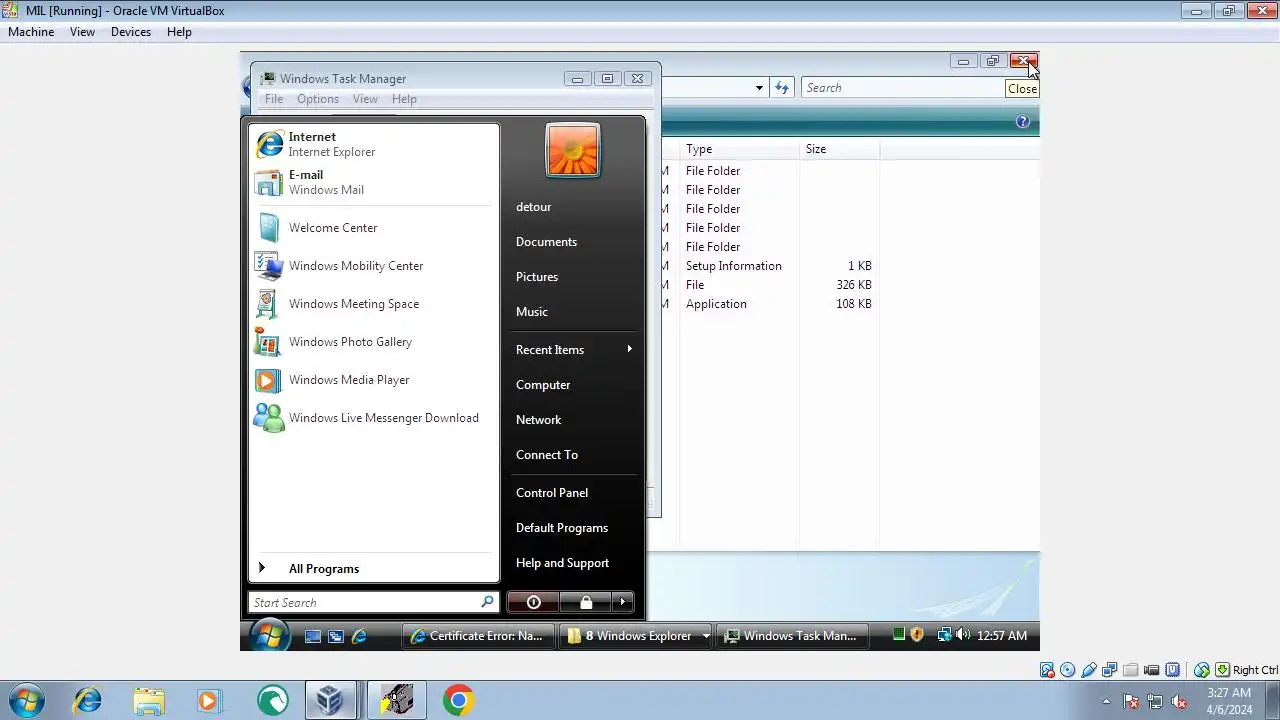This screenshot has width=1280, height=720.
Task: Open the VirtualBox Devices menu
Action: (131, 32)
